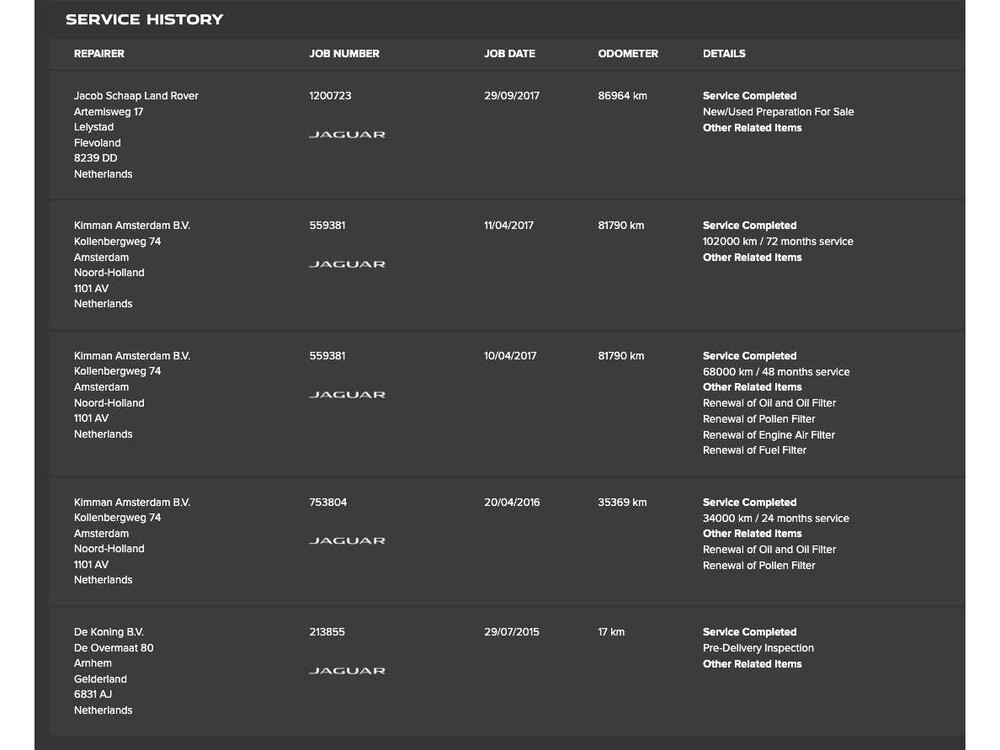Select the Pre-Delivery Inspection detail
Screen dimensions: 1000x750
click(x=758, y=648)
